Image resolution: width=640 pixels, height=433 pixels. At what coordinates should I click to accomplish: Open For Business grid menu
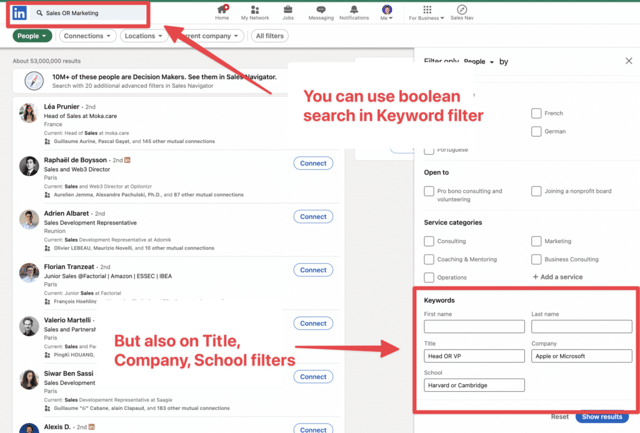[x=427, y=12]
